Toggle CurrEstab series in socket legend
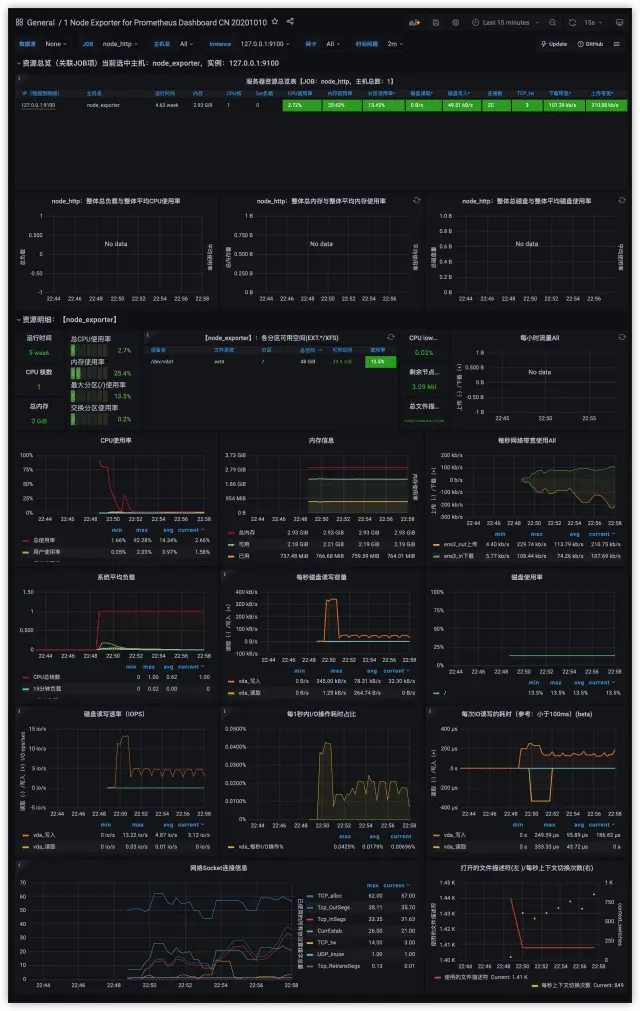640x1011 pixels. click(x=331, y=930)
